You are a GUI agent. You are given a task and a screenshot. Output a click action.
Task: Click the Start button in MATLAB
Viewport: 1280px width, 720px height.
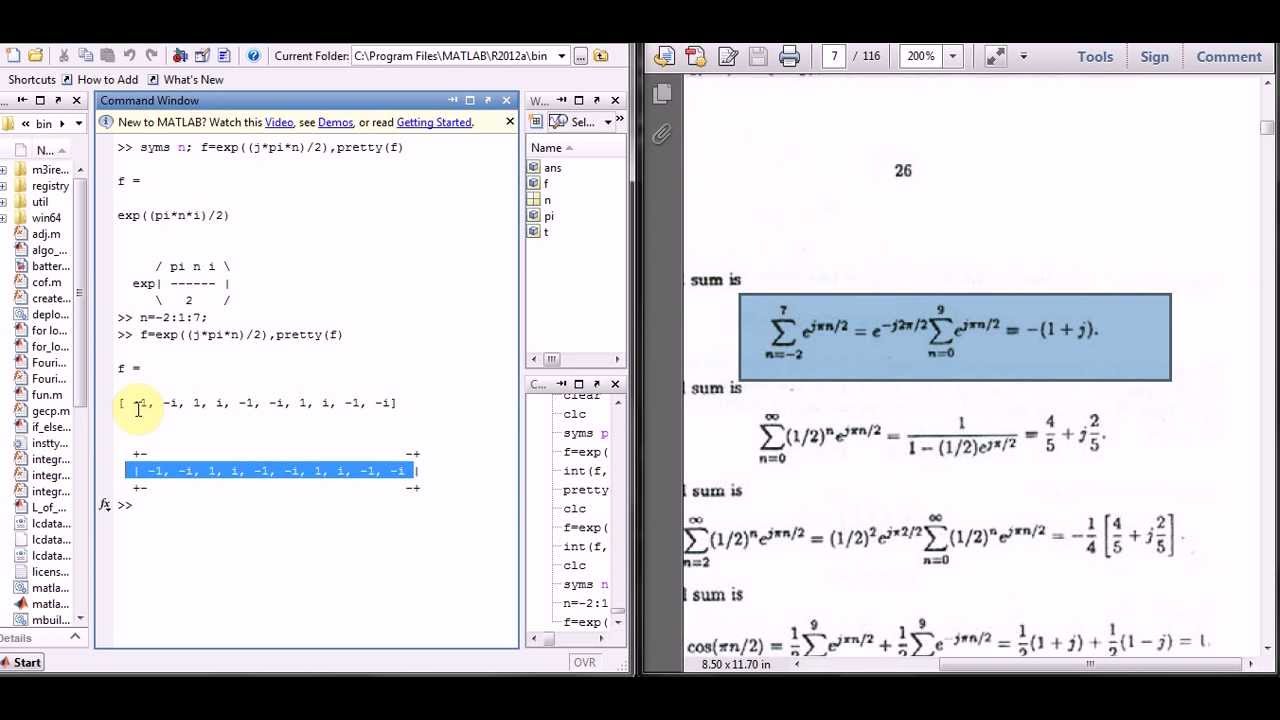point(21,662)
